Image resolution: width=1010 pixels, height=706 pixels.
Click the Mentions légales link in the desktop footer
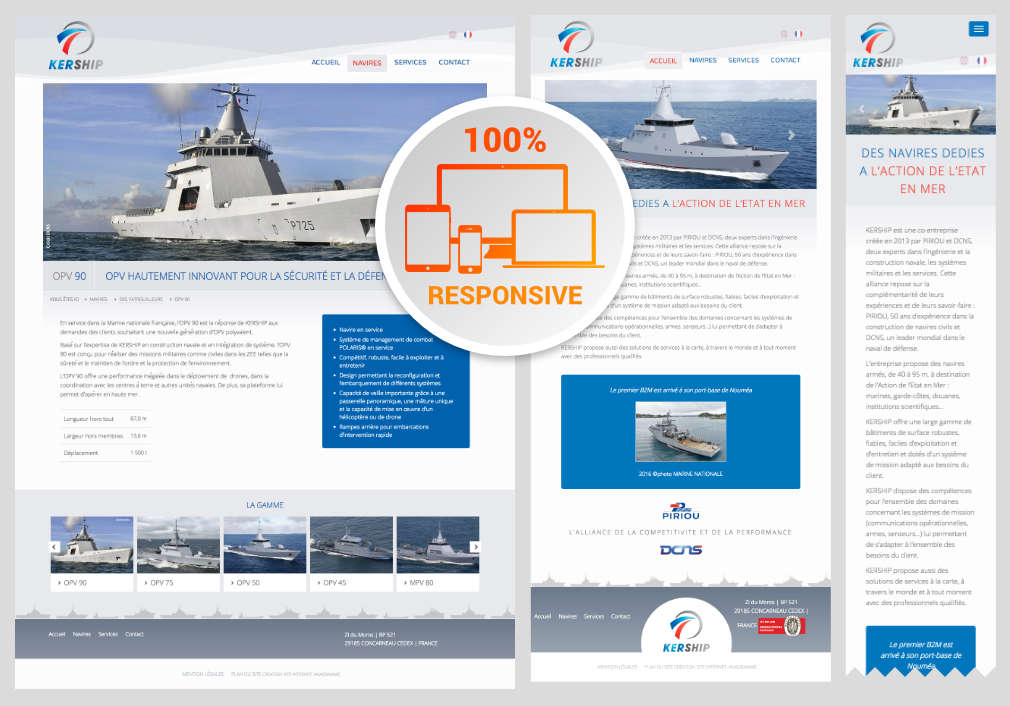coord(203,674)
